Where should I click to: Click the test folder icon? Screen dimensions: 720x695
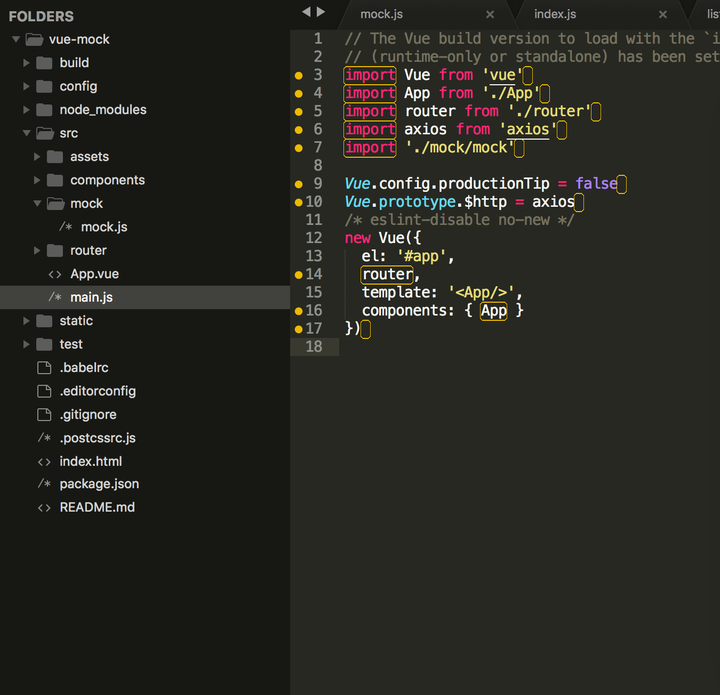[x=44, y=344]
